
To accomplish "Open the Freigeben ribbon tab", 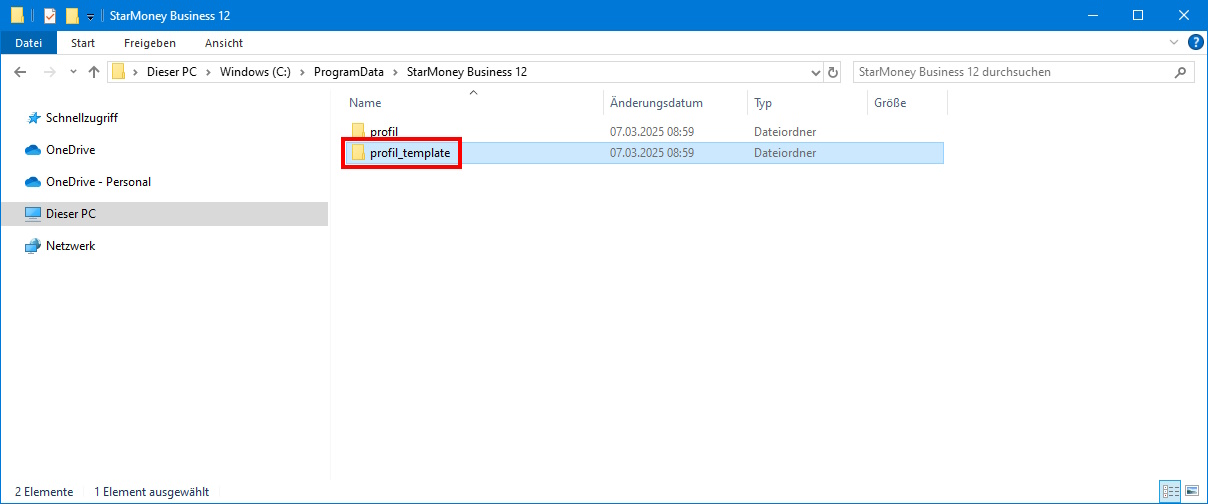I will (x=150, y=43).
